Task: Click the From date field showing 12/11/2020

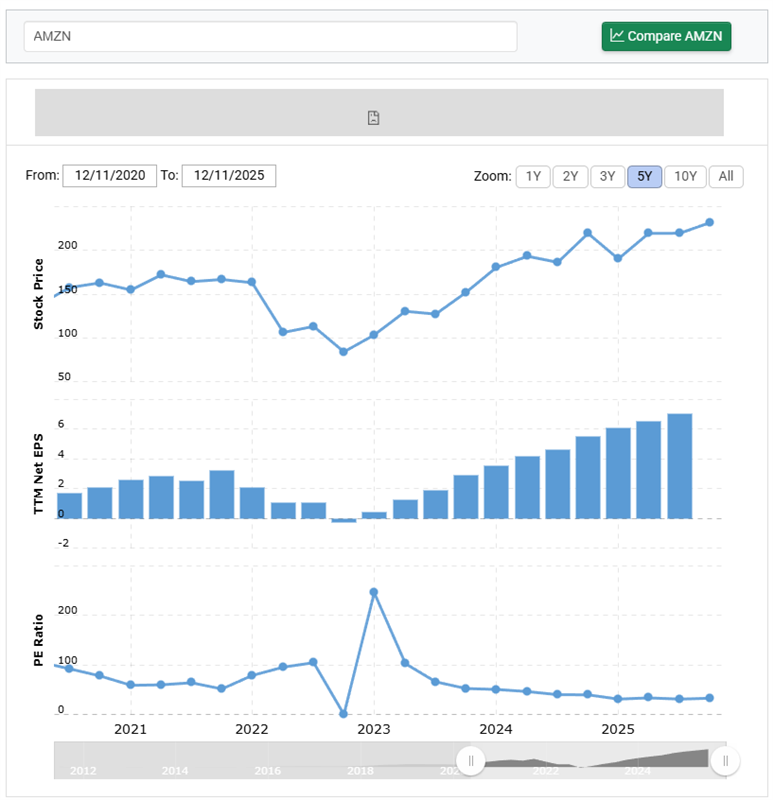Action: point(110,175)
